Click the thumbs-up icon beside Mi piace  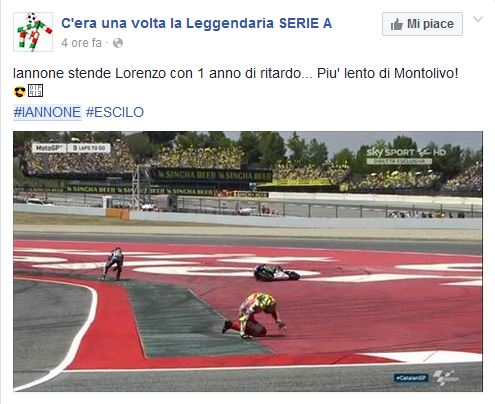[x=397, y=24]
